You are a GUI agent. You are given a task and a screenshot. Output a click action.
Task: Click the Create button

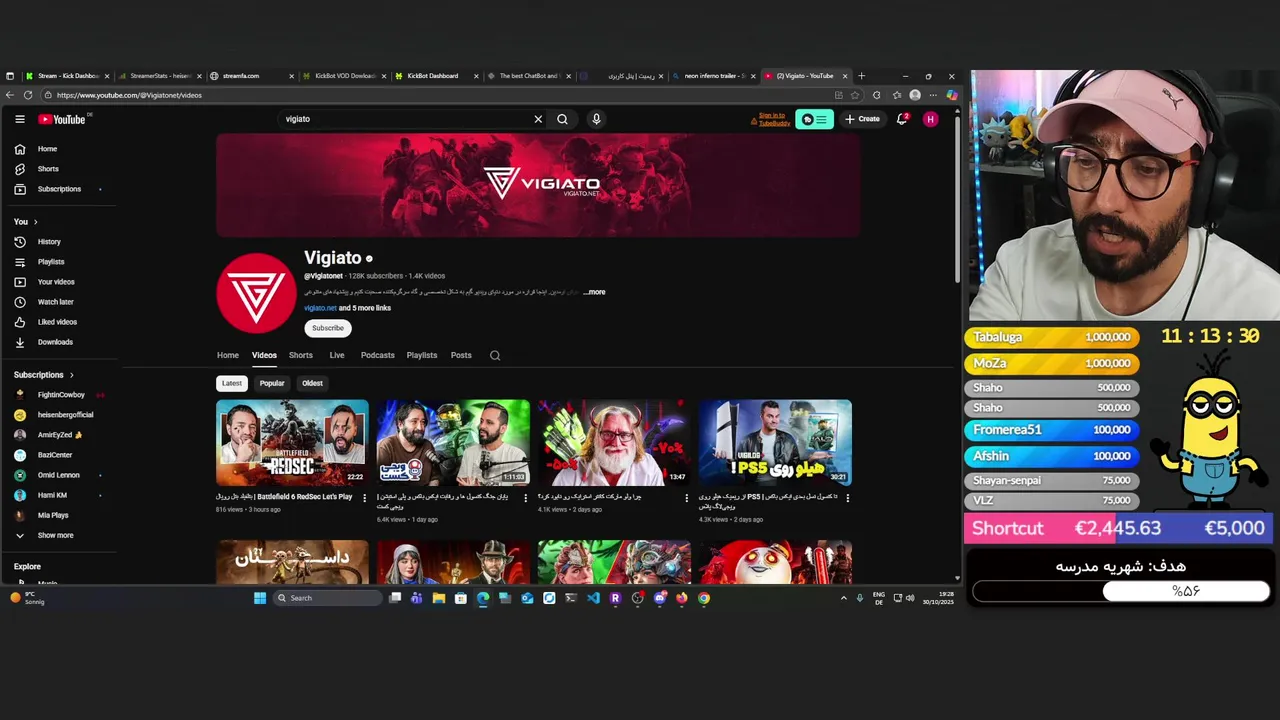click(x=862, y=119)
